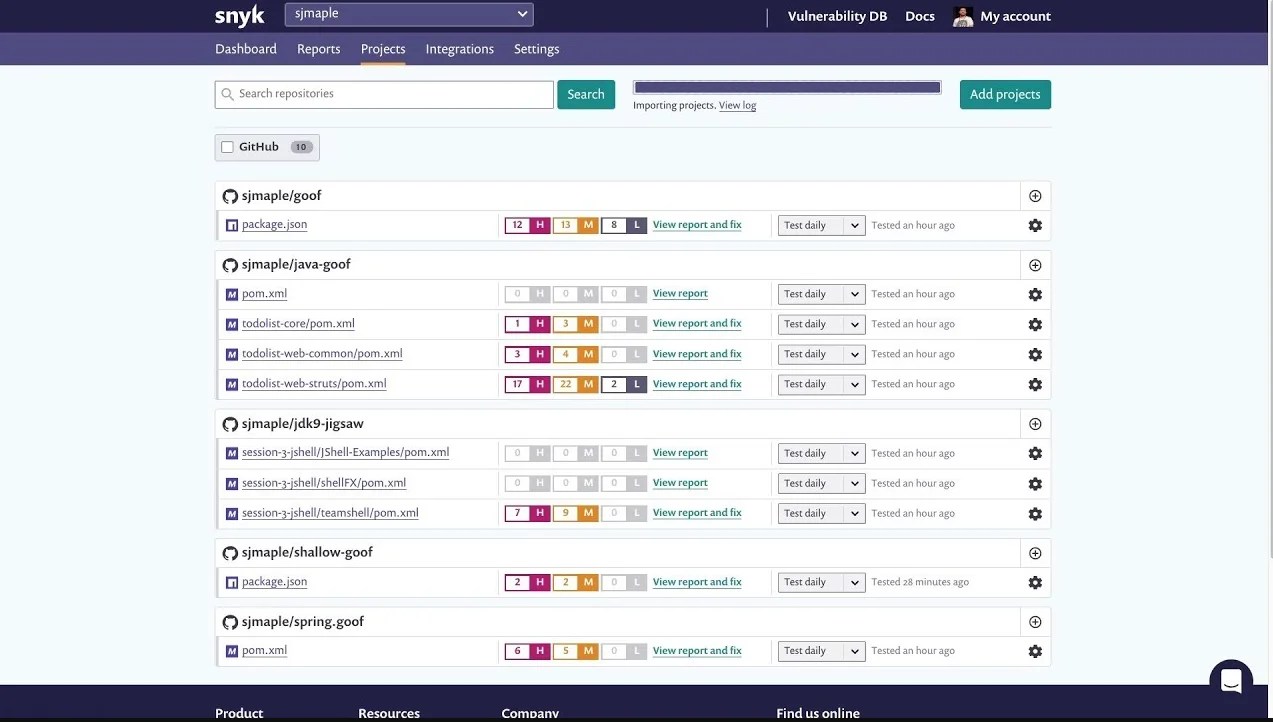This screenshot has height=722, width=1273.
Task: Toggle the GitHub filter checkbox
Action: (227, 146)
